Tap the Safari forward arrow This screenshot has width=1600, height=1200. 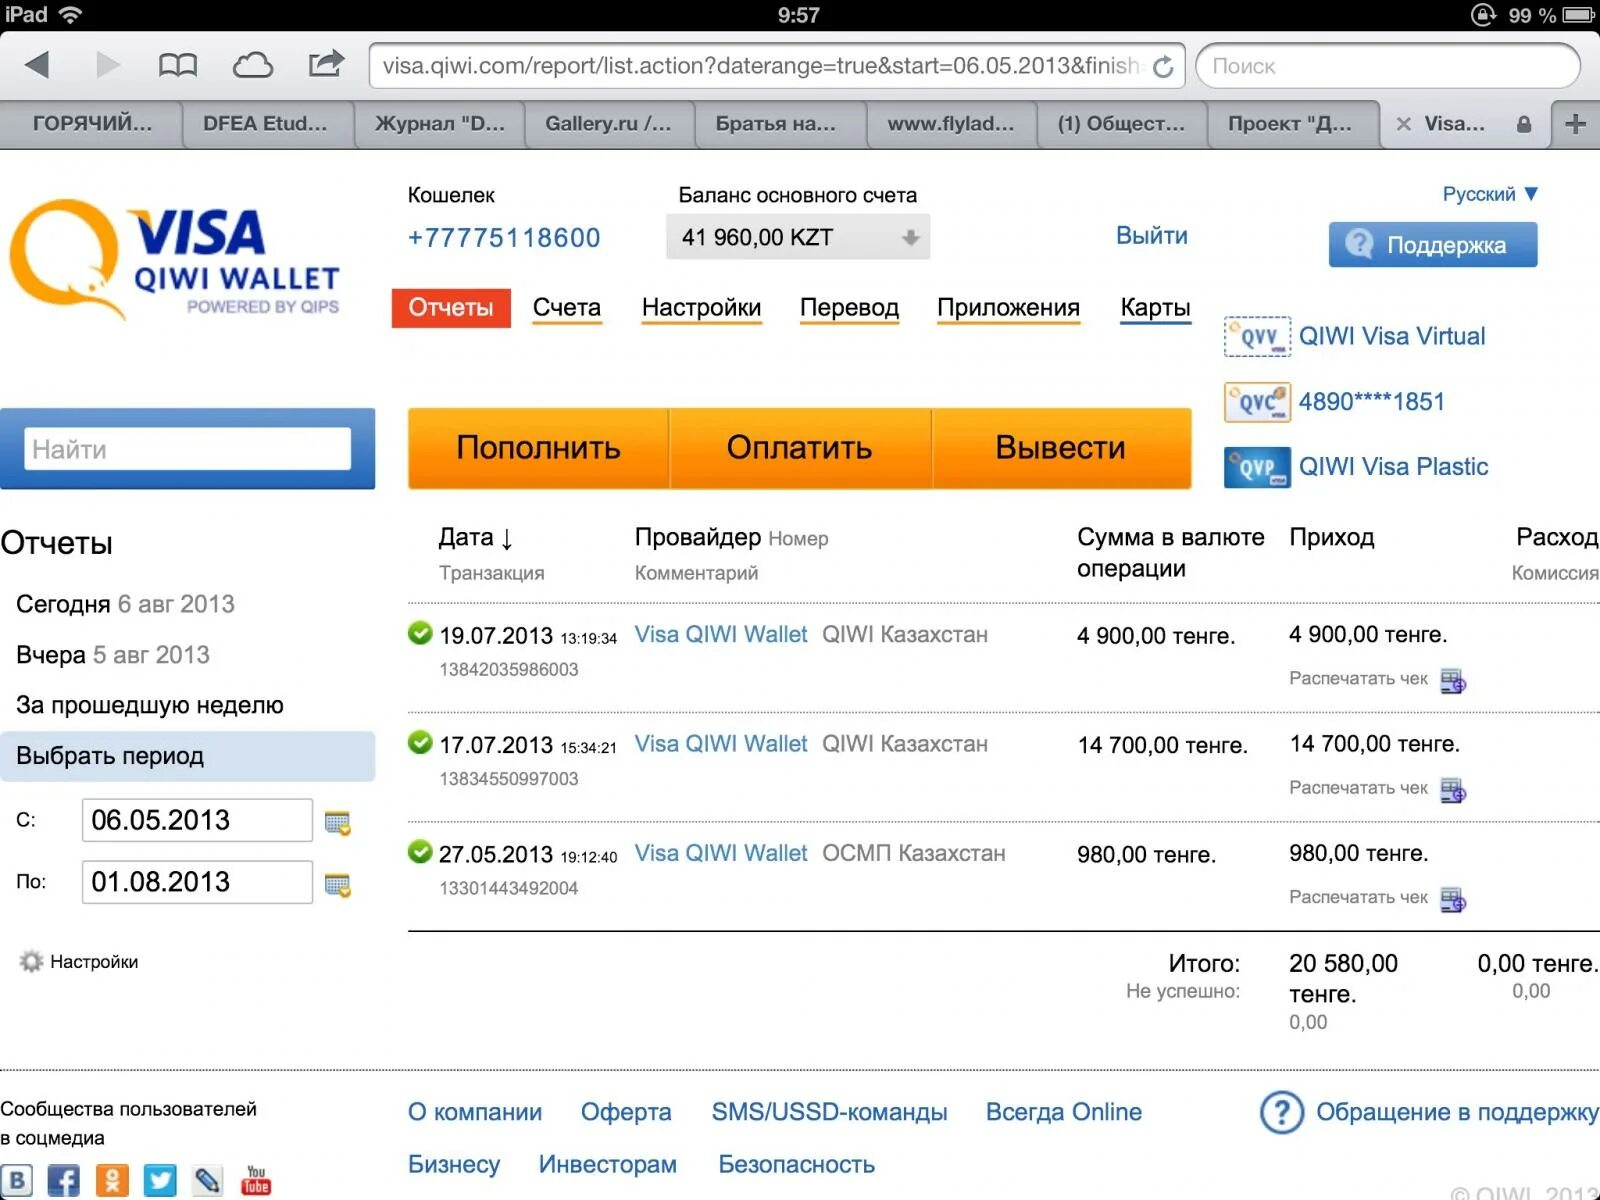click(x=108, y=65)
